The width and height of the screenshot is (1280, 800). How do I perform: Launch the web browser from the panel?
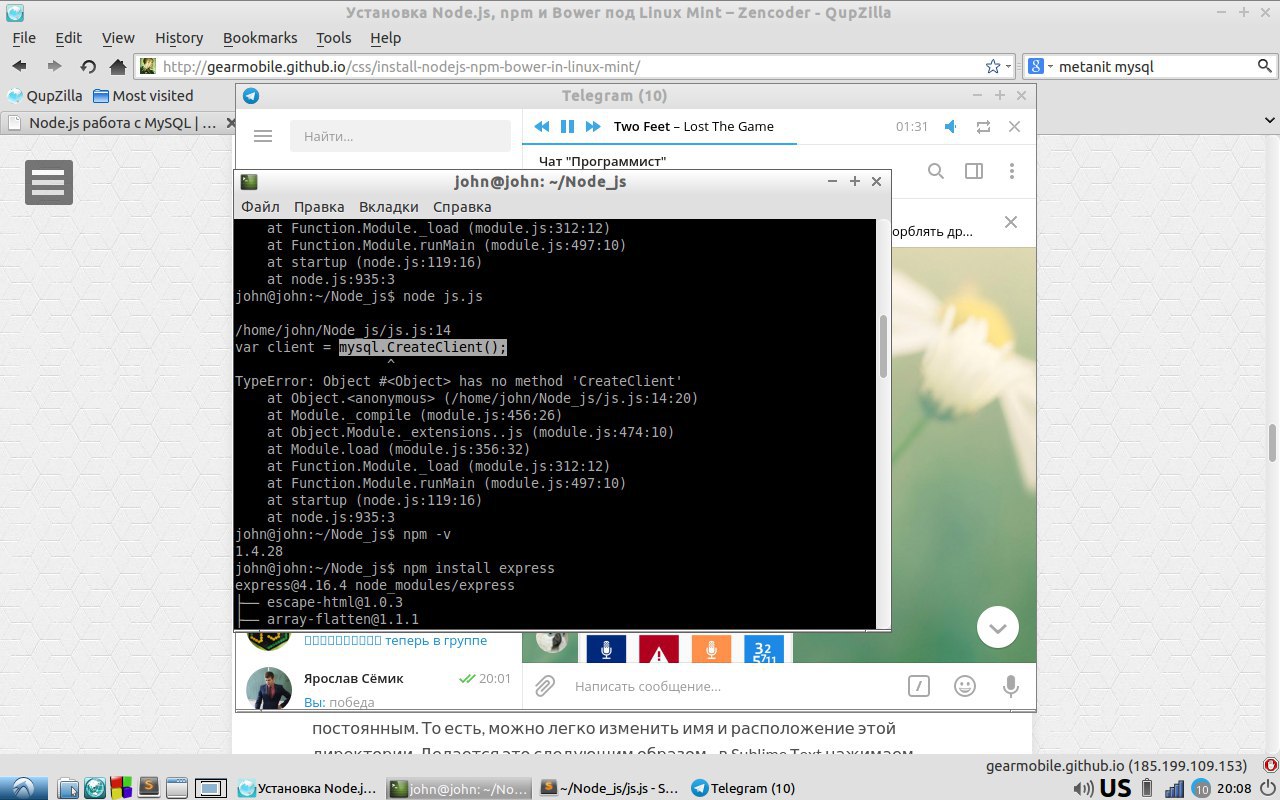(95, 788)
